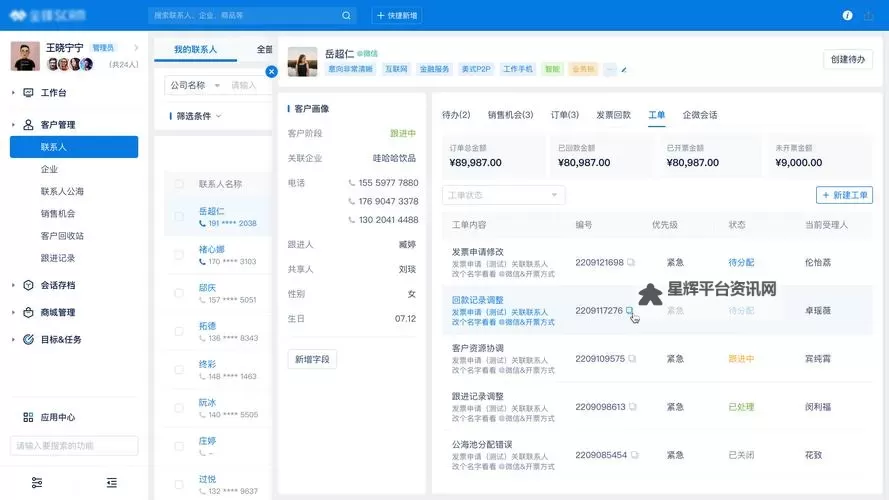The height and width of the screenshot is (500, 889).
Task: Click the copy icon beside ticket 2209085454
Action: coord(634,455)
